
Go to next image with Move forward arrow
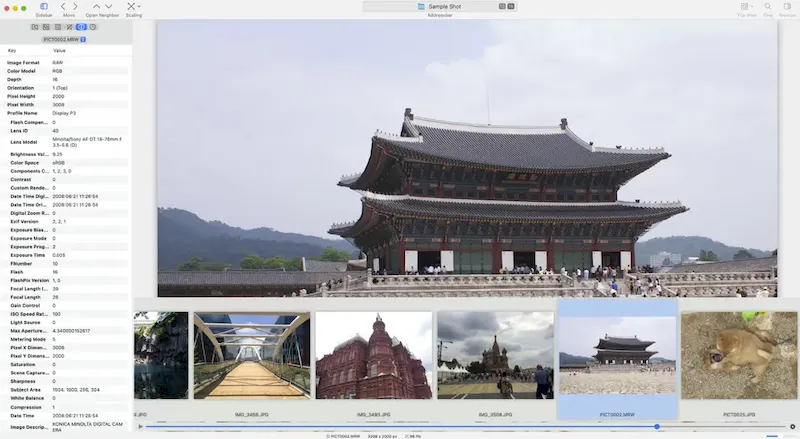point(75,7)
